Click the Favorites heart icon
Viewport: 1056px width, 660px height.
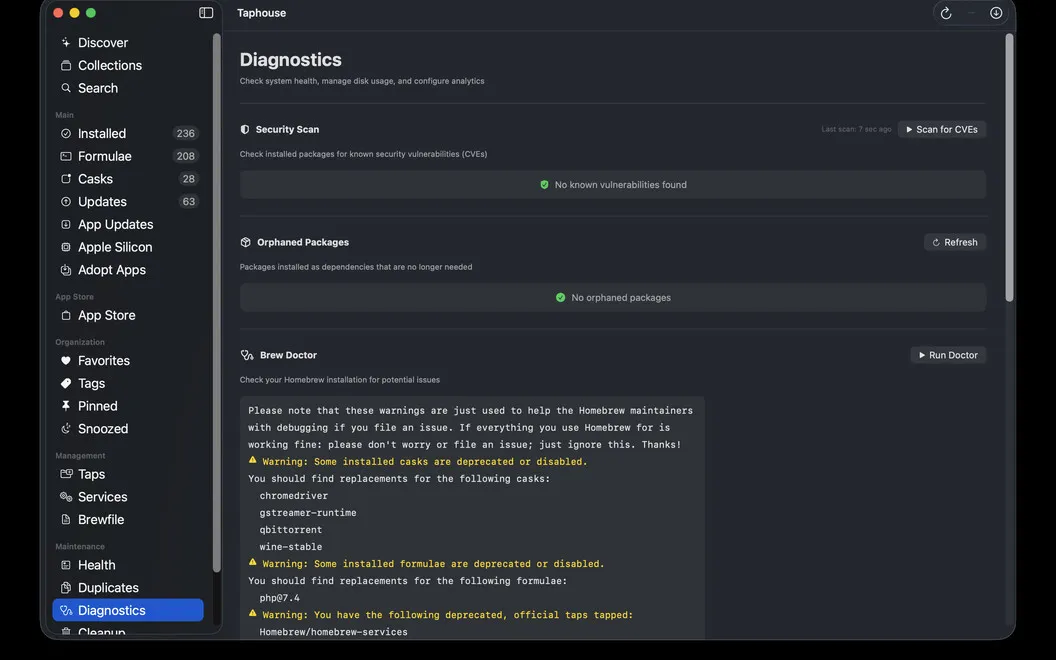[x=66, y=361]
